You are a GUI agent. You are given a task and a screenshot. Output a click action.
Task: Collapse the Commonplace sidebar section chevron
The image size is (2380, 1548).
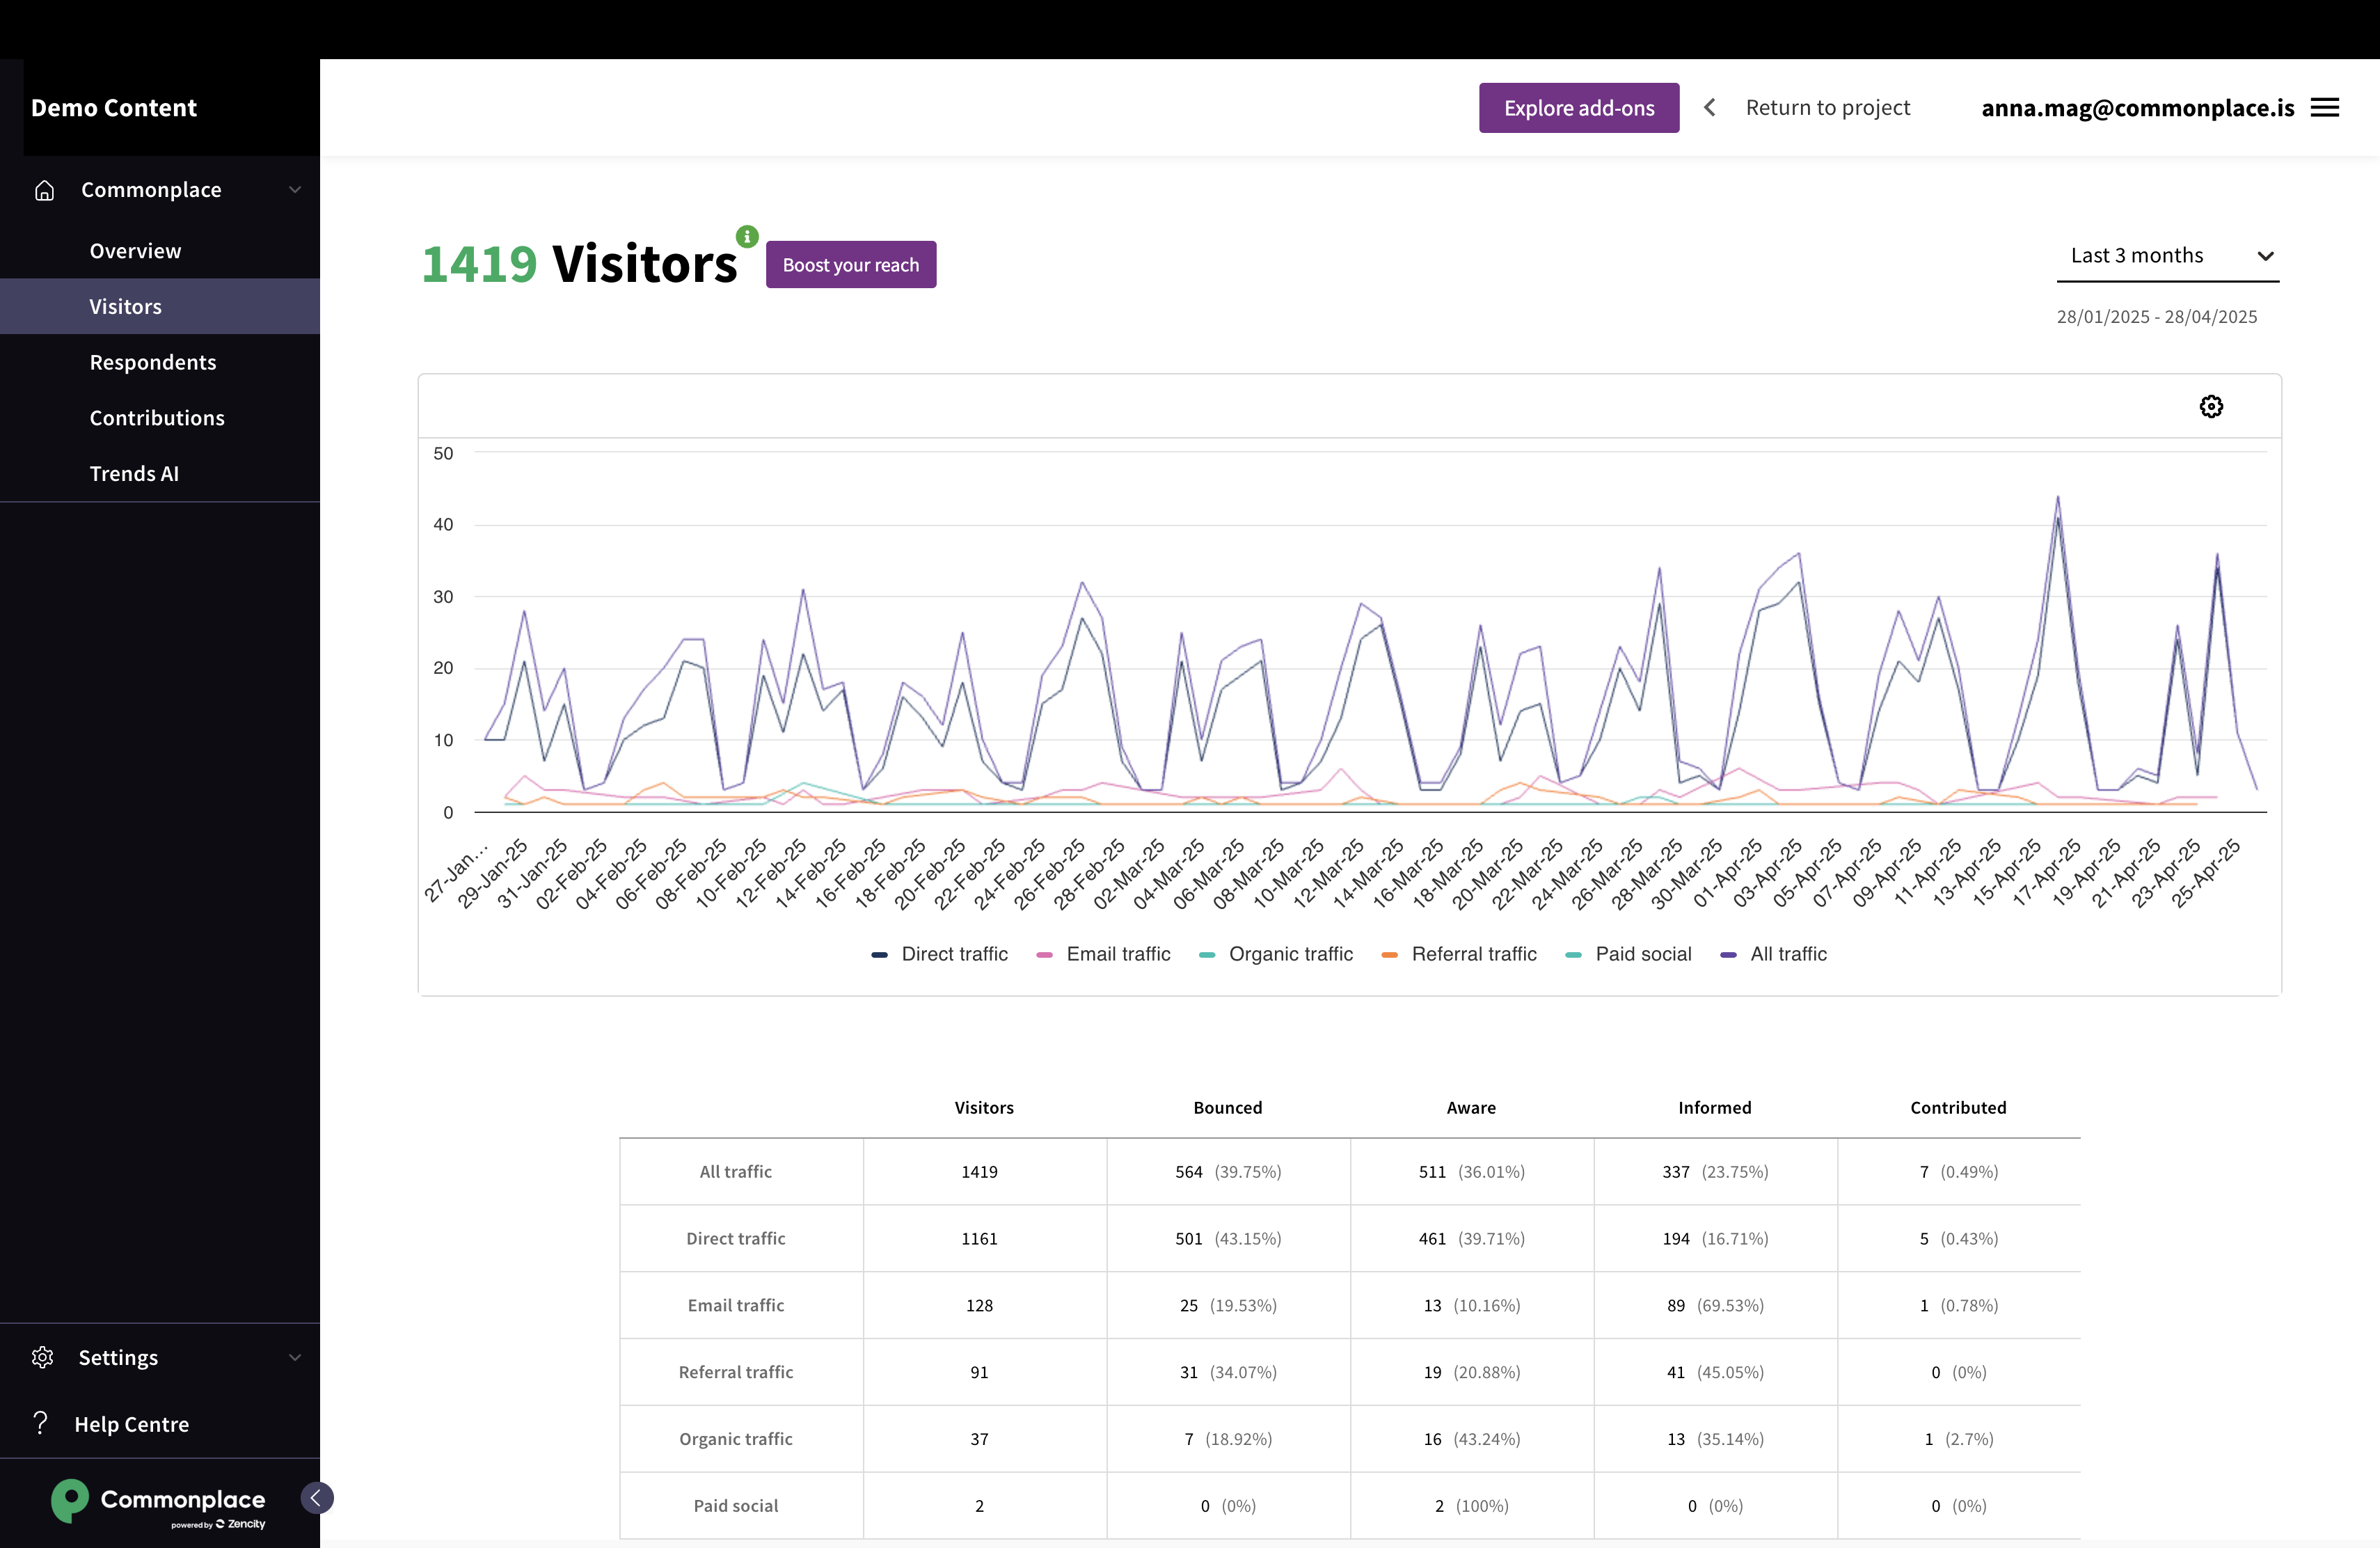(295, 190)
